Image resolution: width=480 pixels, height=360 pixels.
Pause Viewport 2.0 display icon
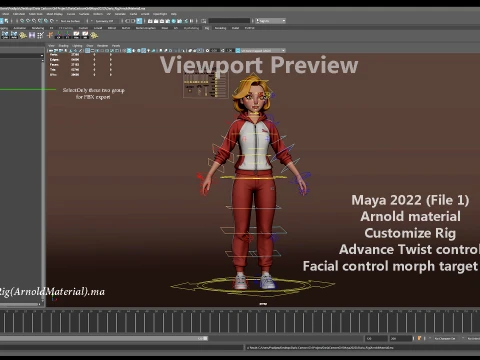click(192, 21)
